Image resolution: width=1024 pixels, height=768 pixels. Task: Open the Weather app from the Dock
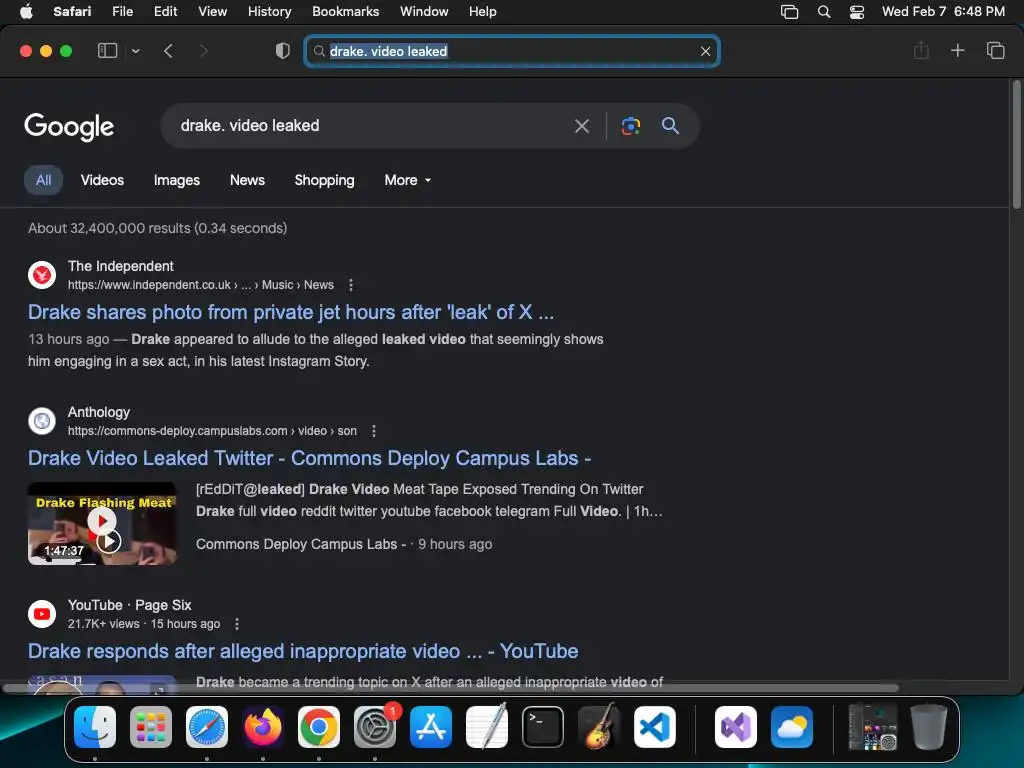pos(792,727)
